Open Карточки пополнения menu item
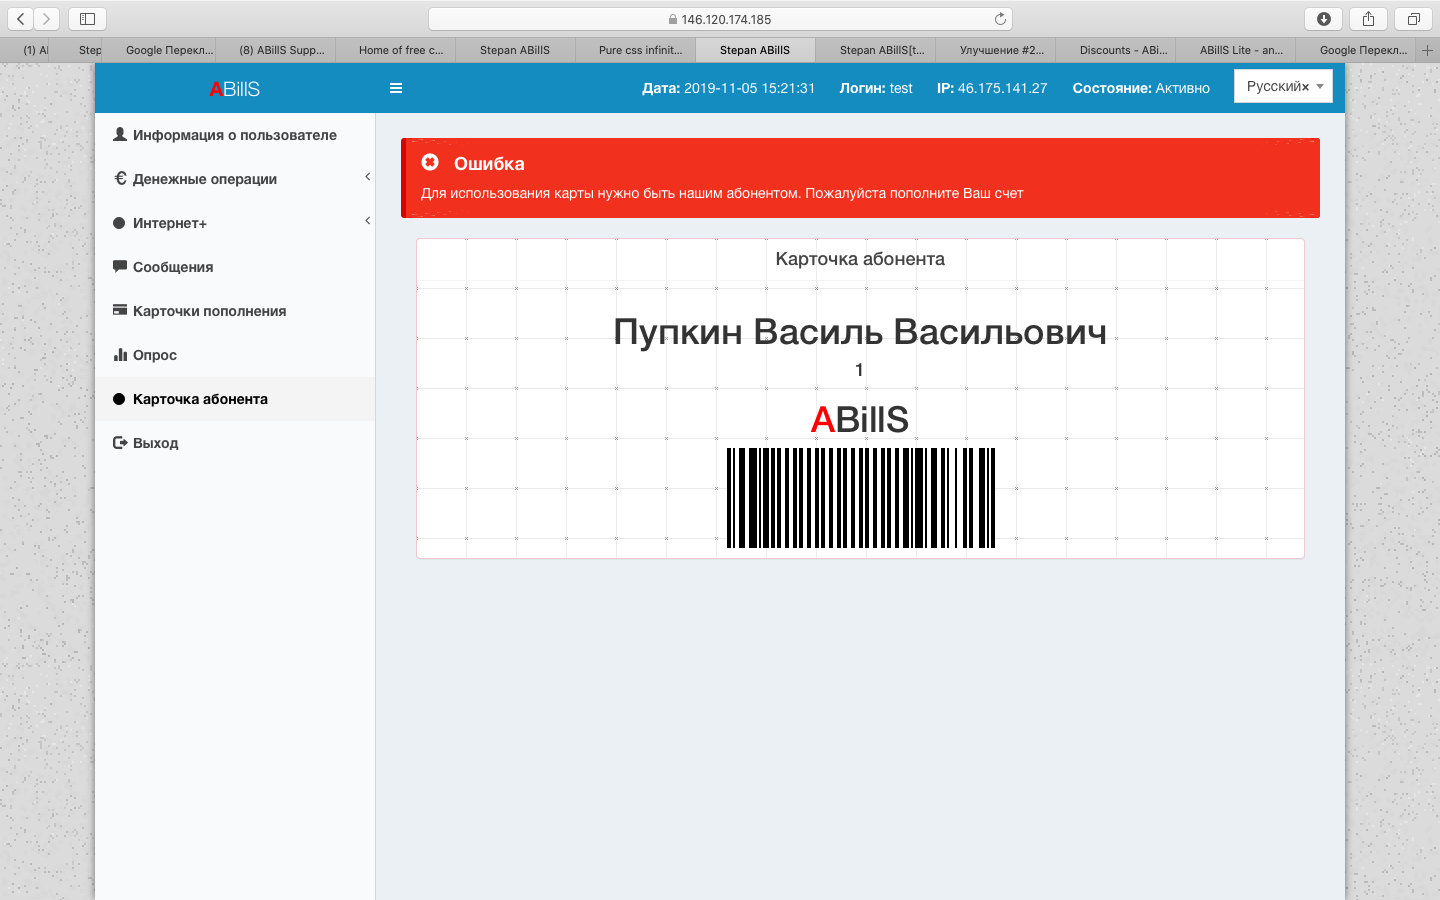The image size is (1440, 900). 235,311
